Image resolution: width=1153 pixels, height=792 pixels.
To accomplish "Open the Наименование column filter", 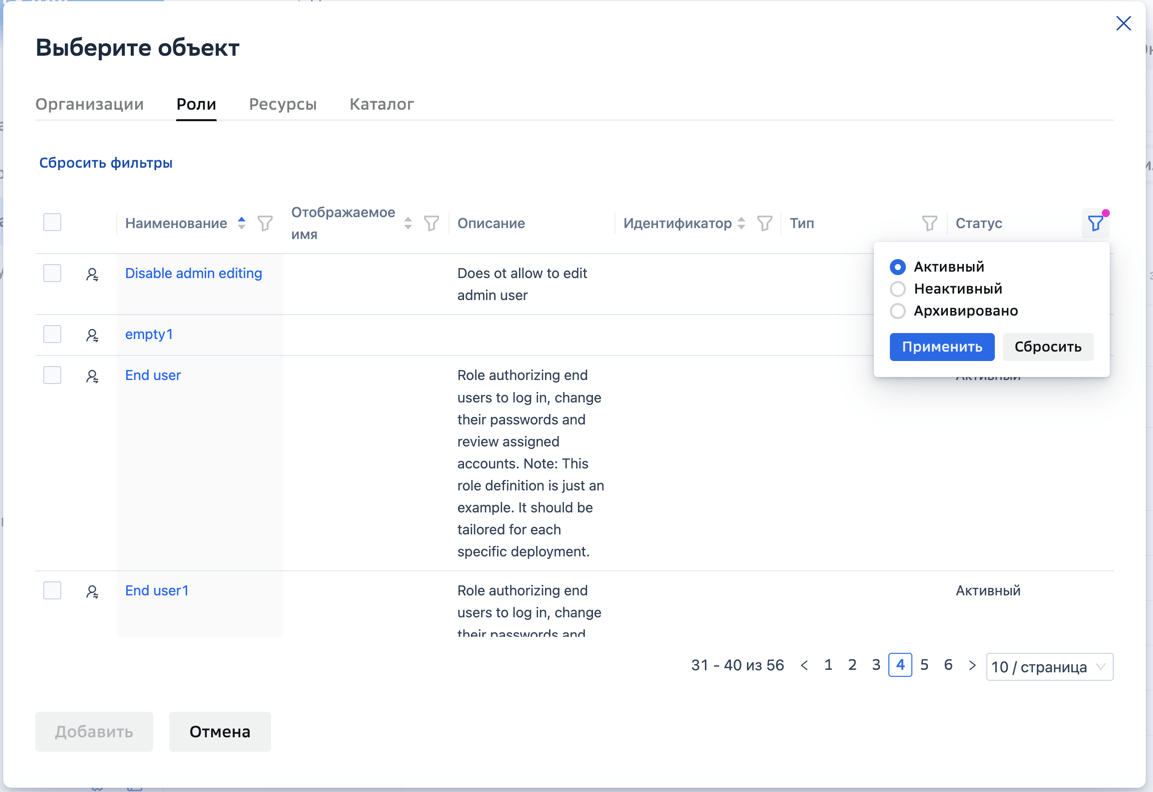I will 265,223.
